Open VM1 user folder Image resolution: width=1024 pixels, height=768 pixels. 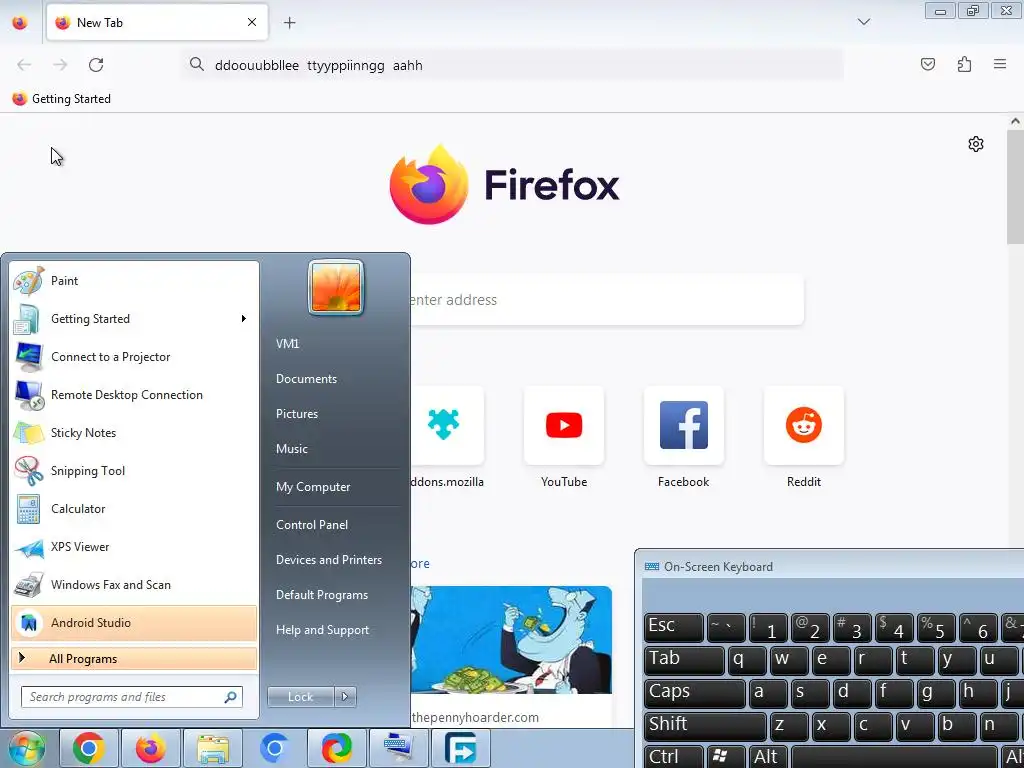pos(287,344)
